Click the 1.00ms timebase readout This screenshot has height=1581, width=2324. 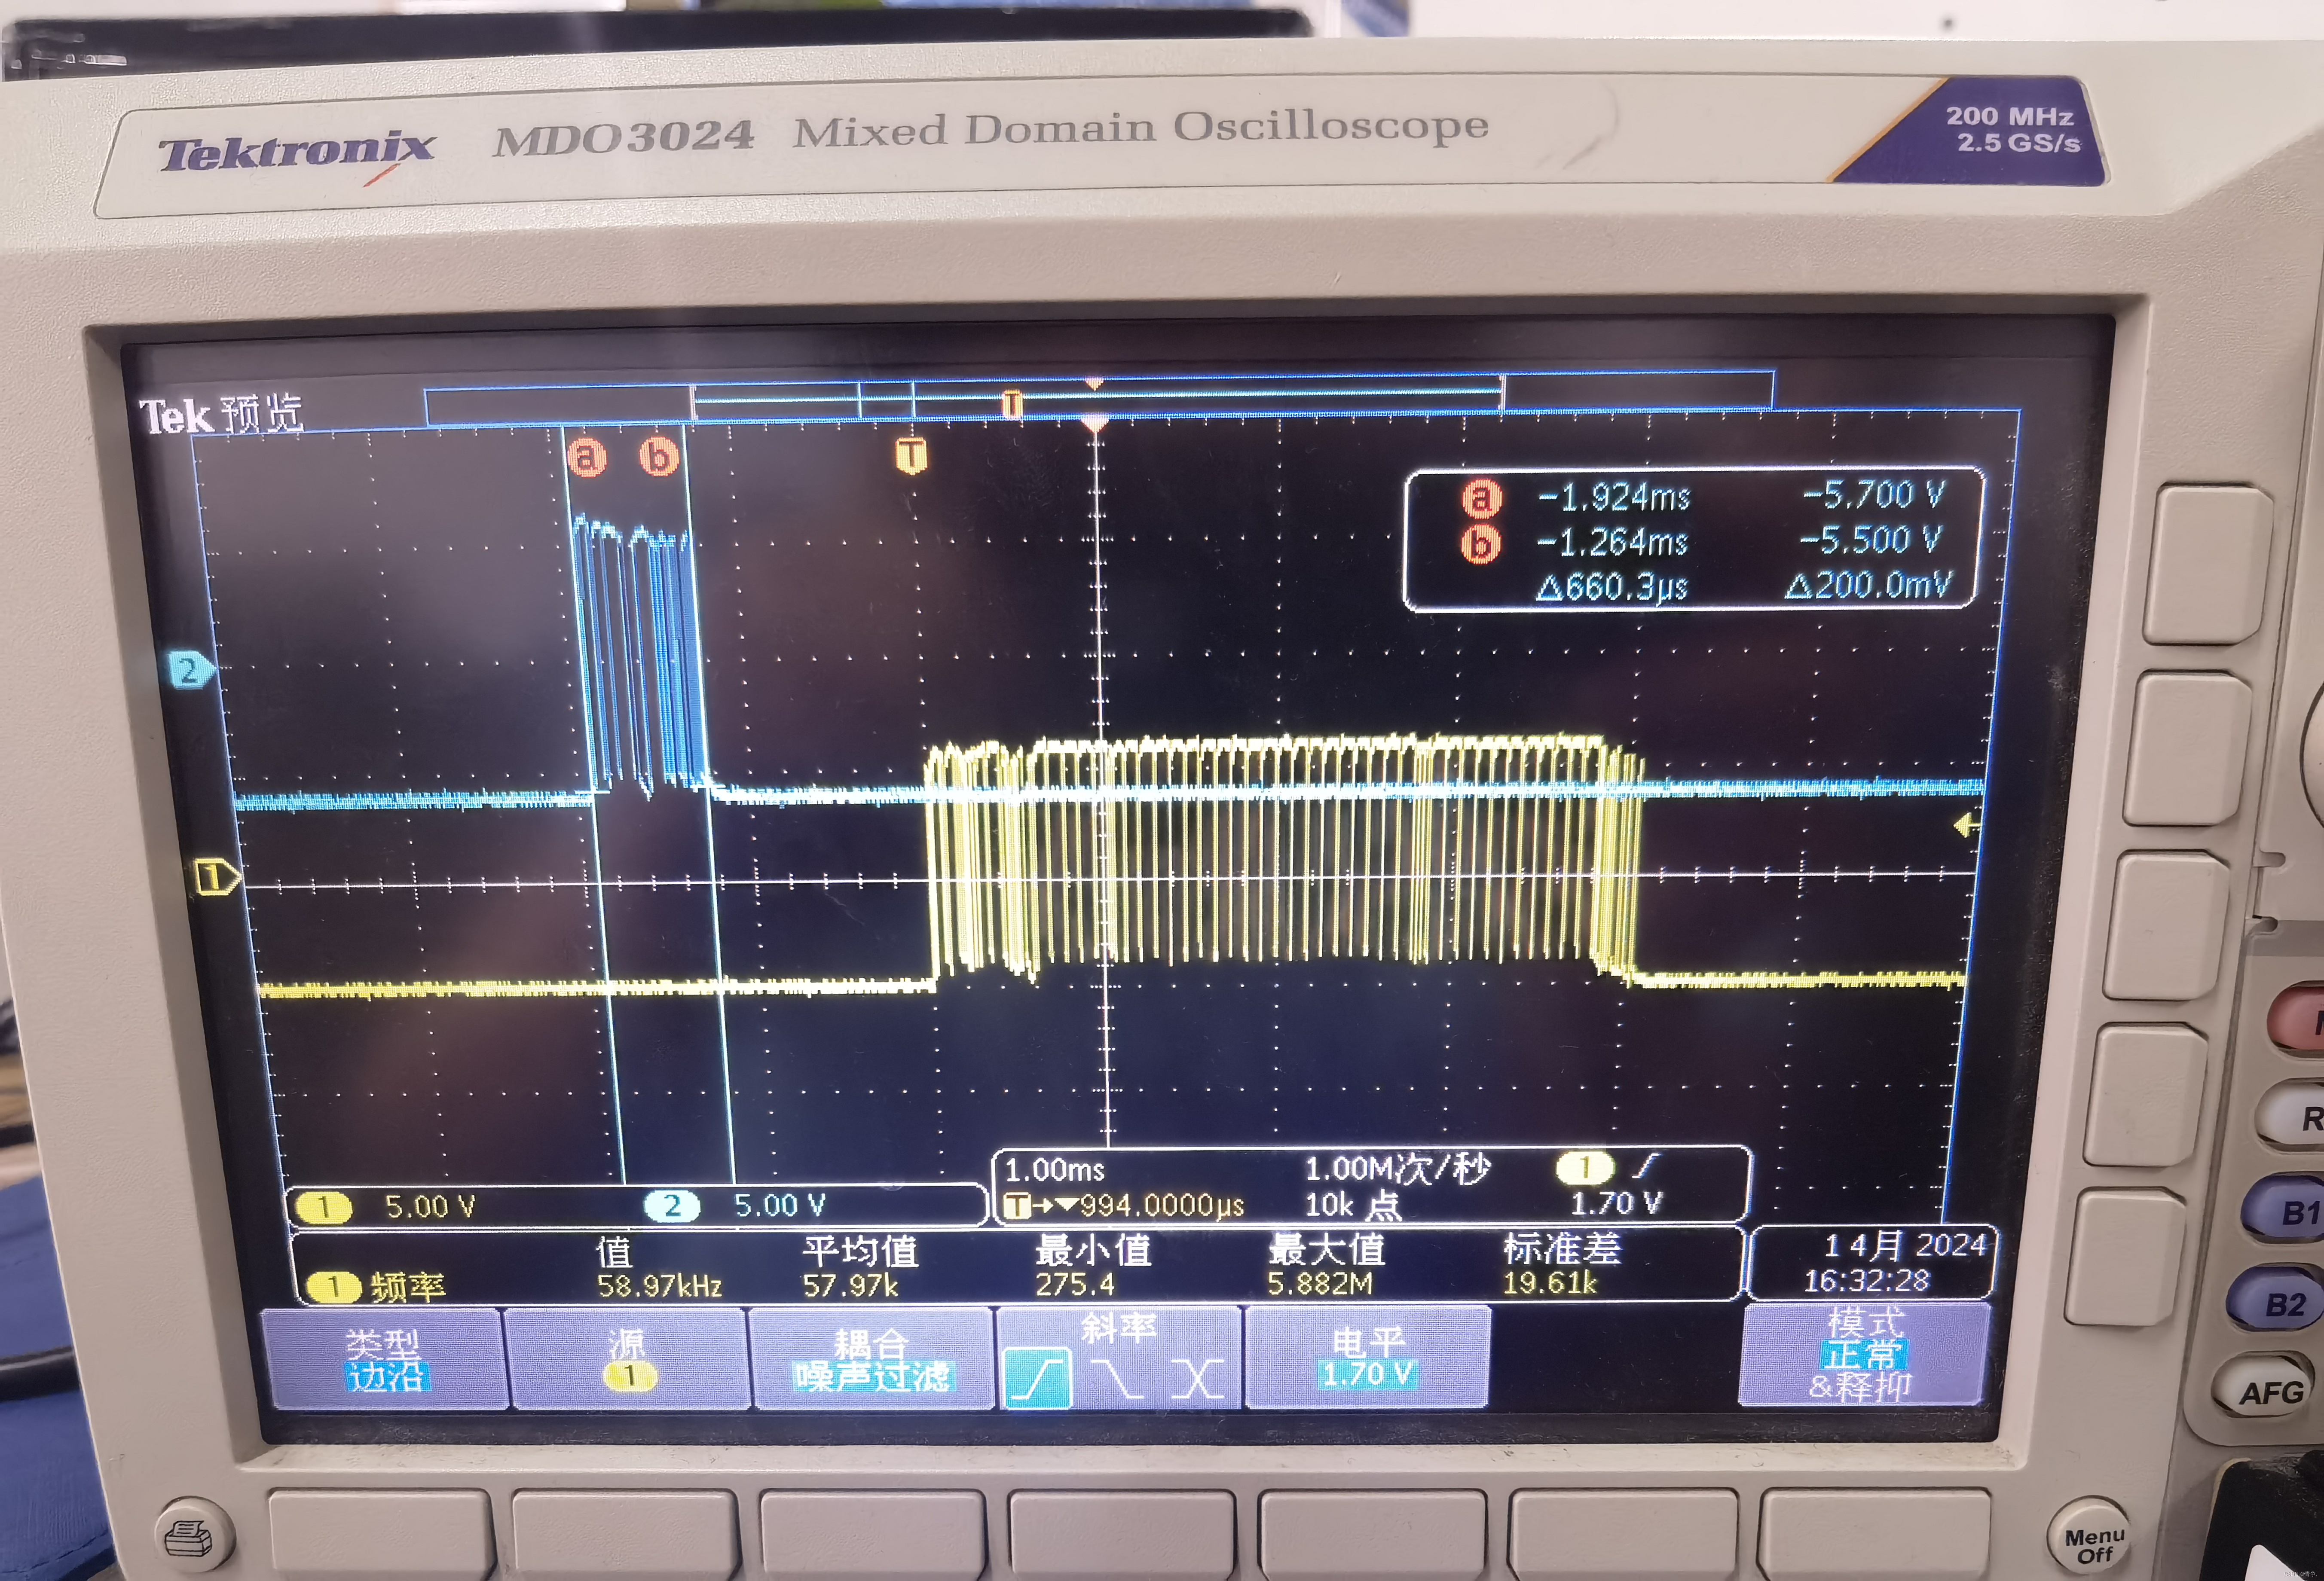[1055, 1169]
